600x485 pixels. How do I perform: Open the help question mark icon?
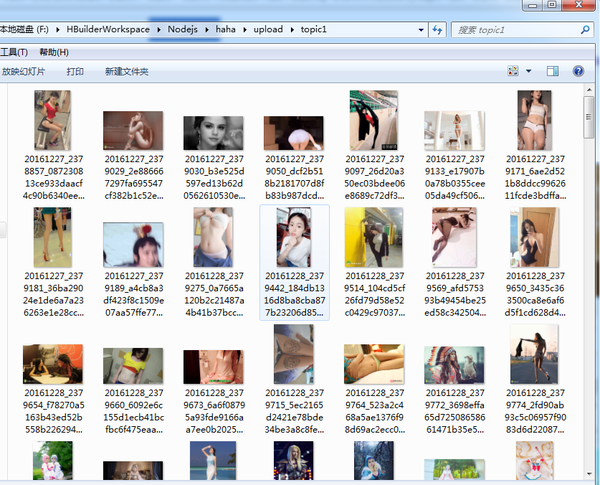pos(578,71)
